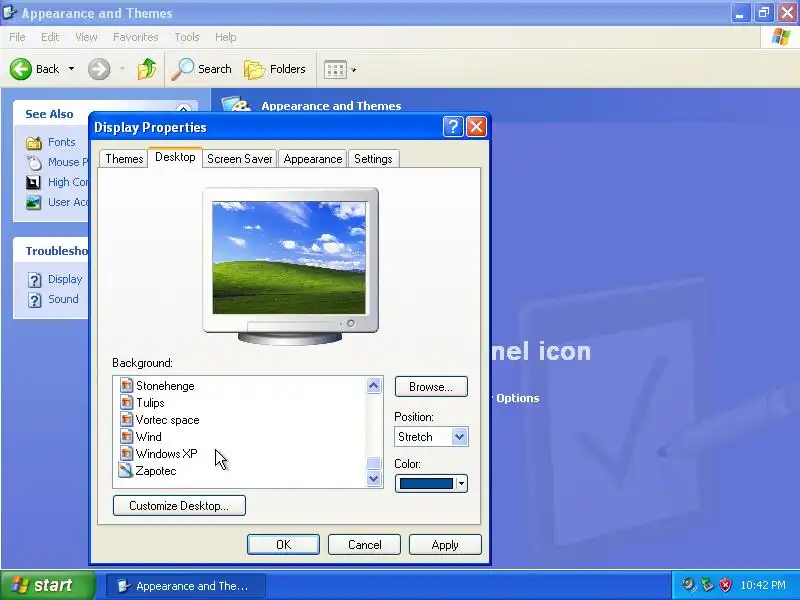Click the Browse button
The width and height of the screenshot is (800, 600).
431,387
